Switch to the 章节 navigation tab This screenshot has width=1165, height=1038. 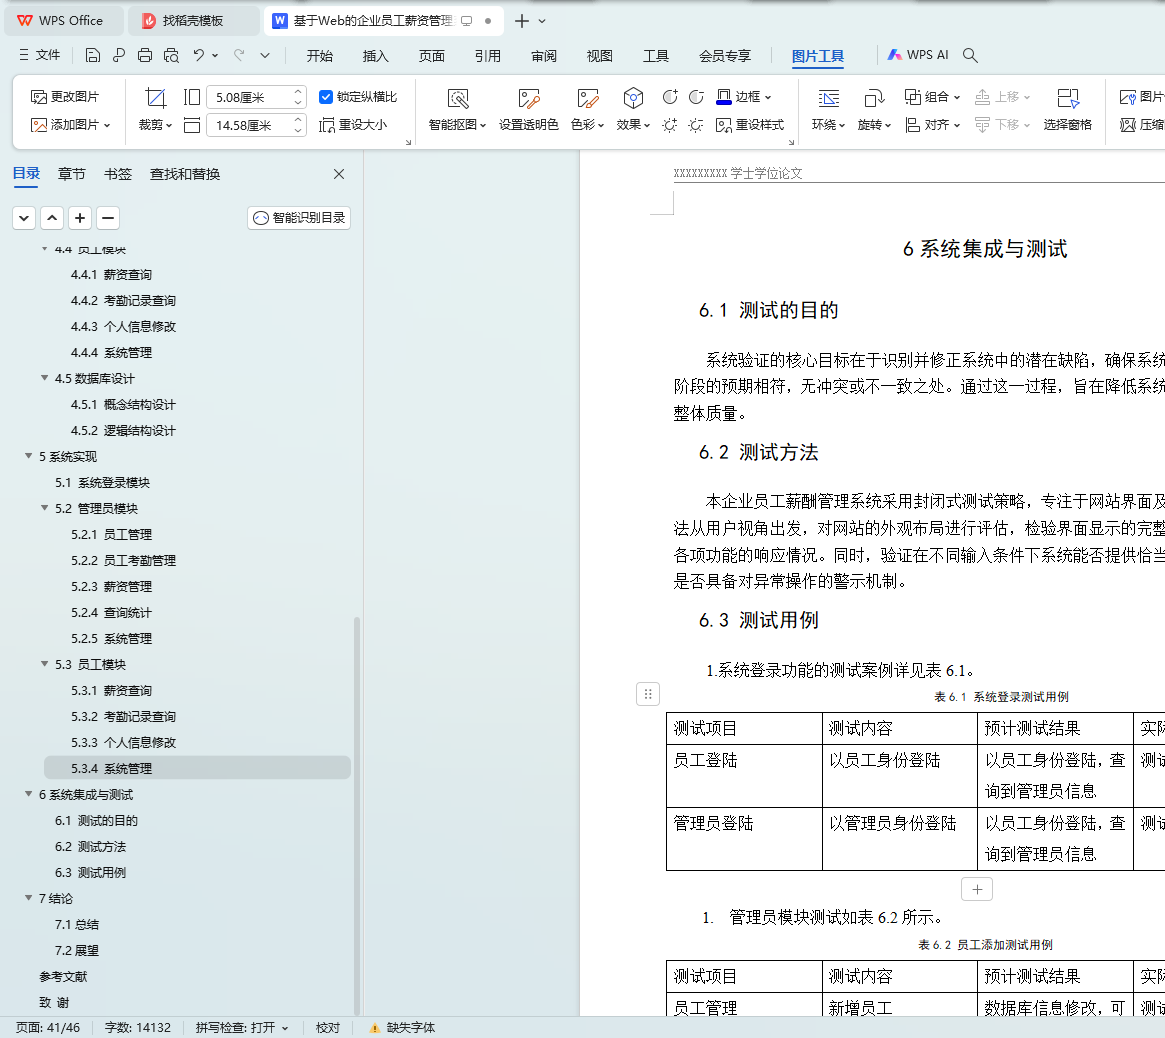click(x=71, y=174)
